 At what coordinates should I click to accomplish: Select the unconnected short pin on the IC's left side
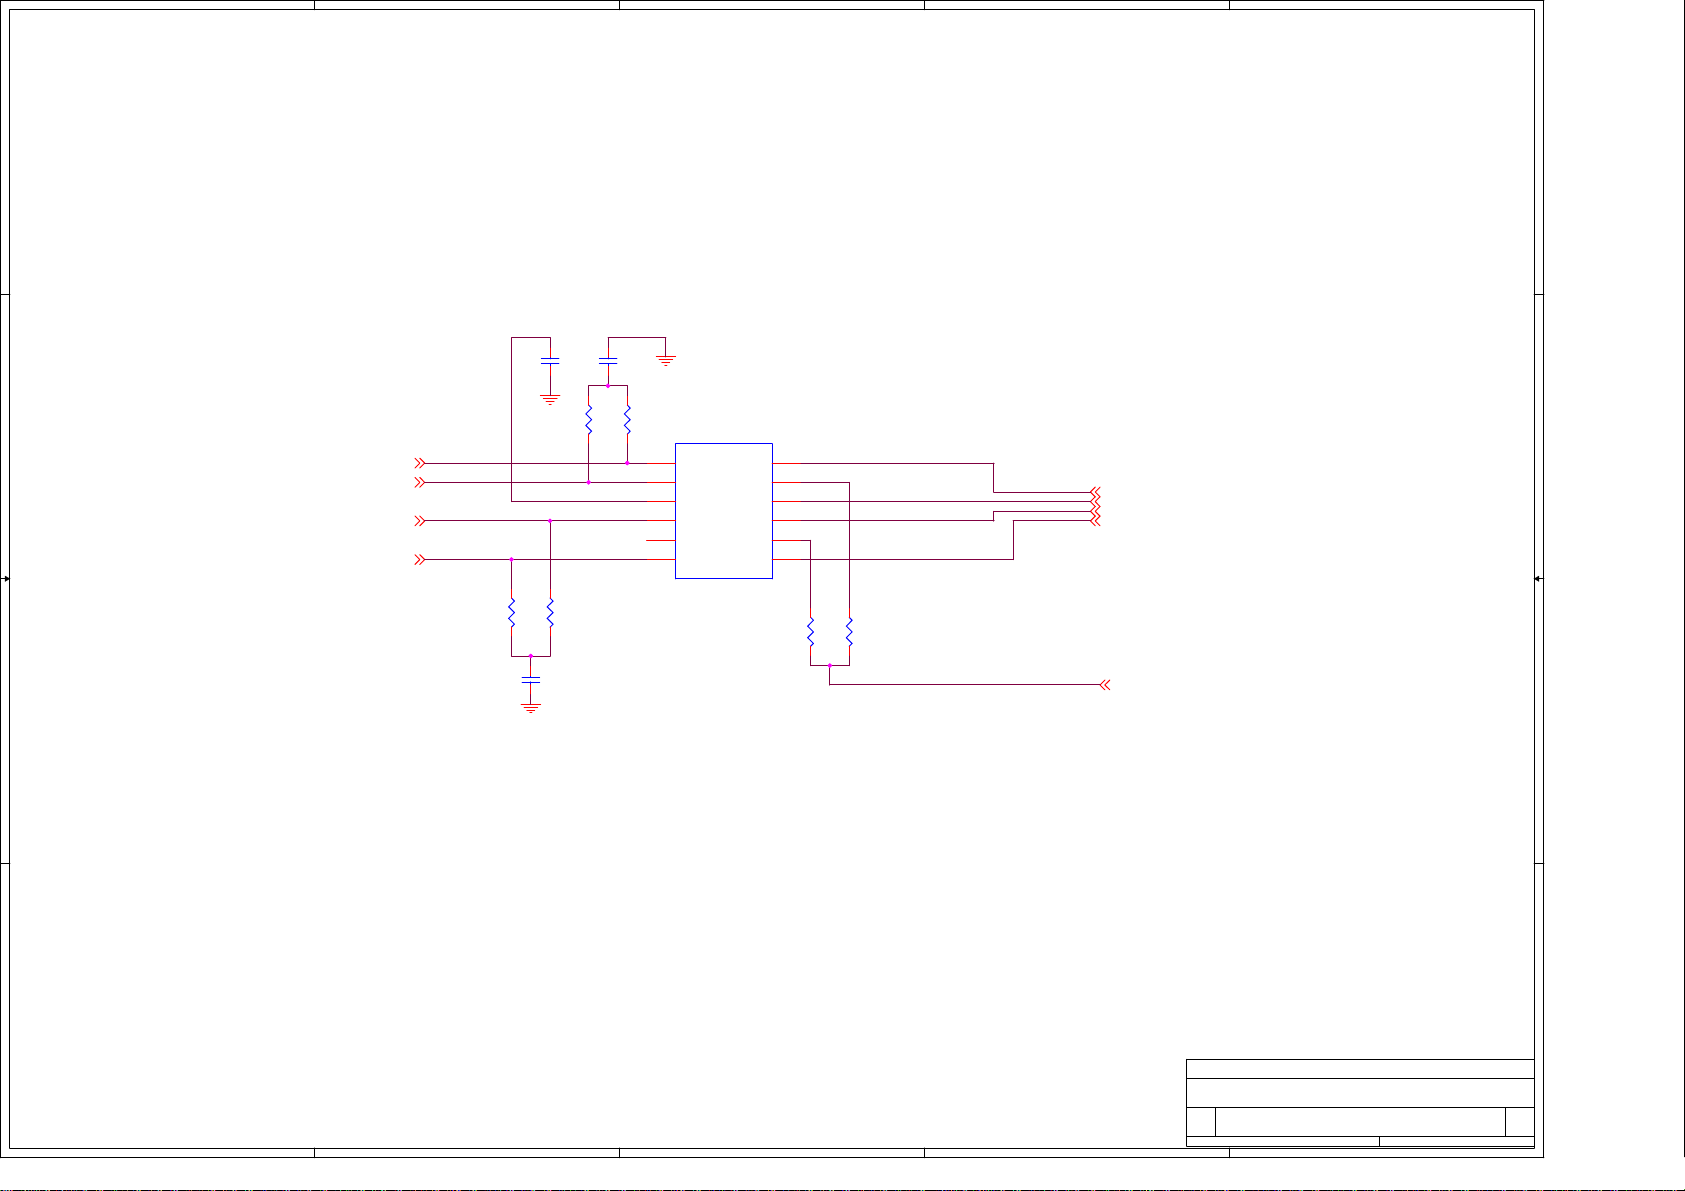(661, 540)
